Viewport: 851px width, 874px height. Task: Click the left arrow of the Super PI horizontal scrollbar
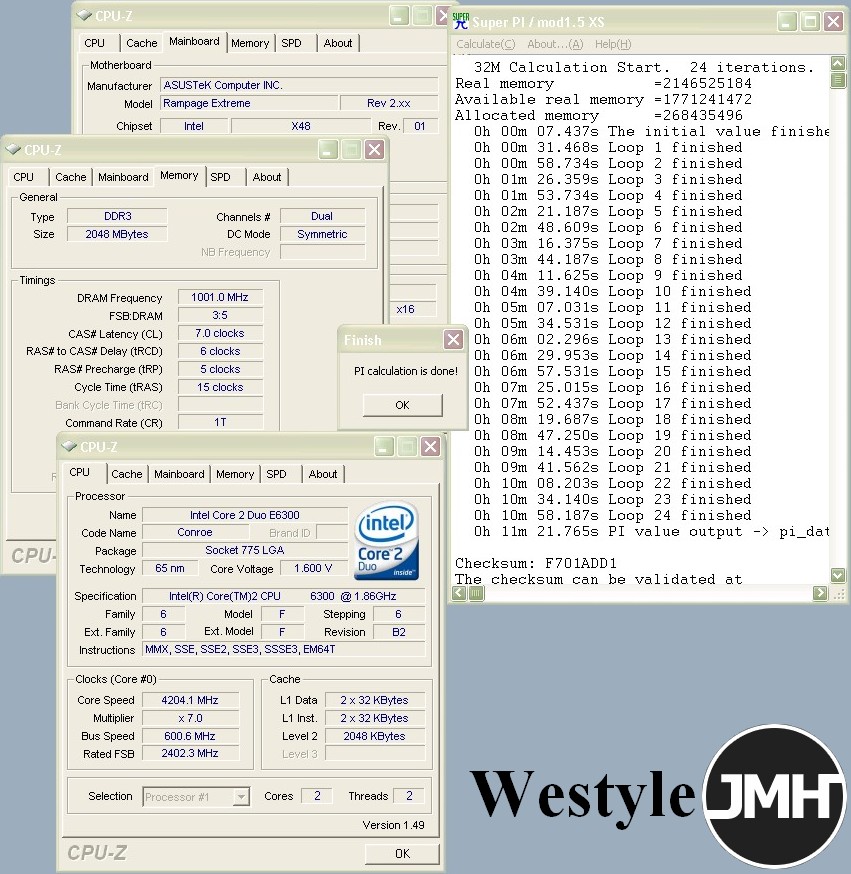click(x=459, y=593)
